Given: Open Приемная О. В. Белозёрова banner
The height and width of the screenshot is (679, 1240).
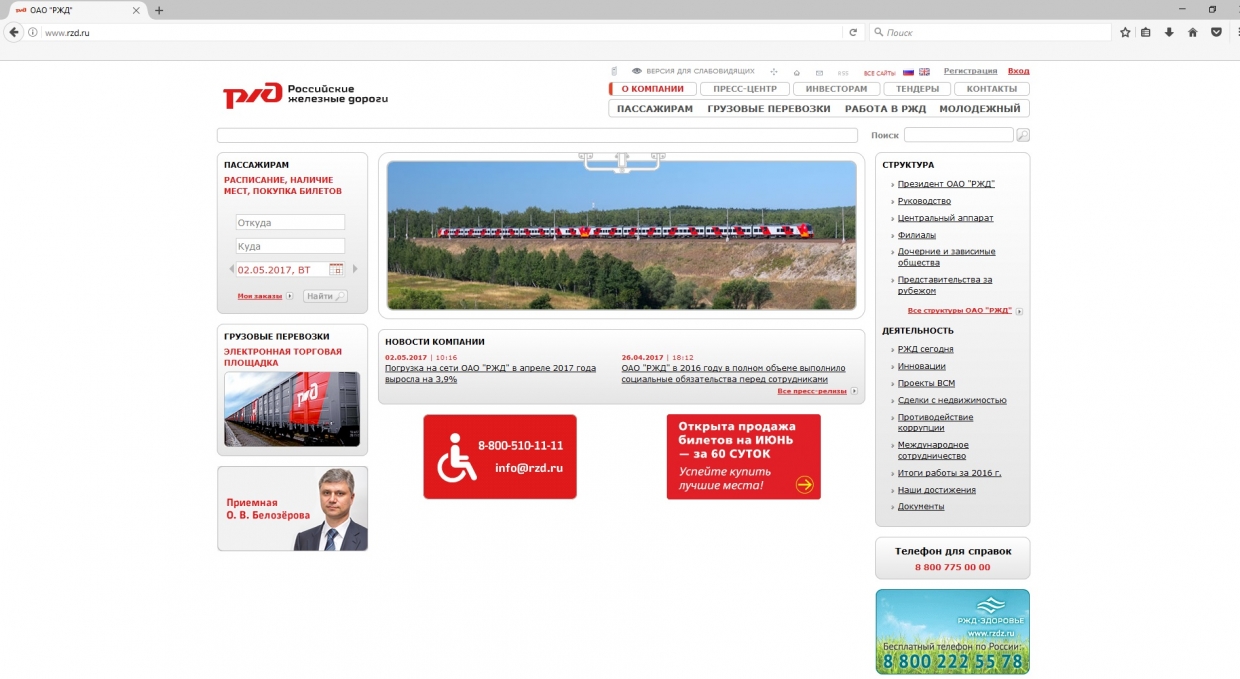Looking at the screenshot, I should [x=292, y=508].
